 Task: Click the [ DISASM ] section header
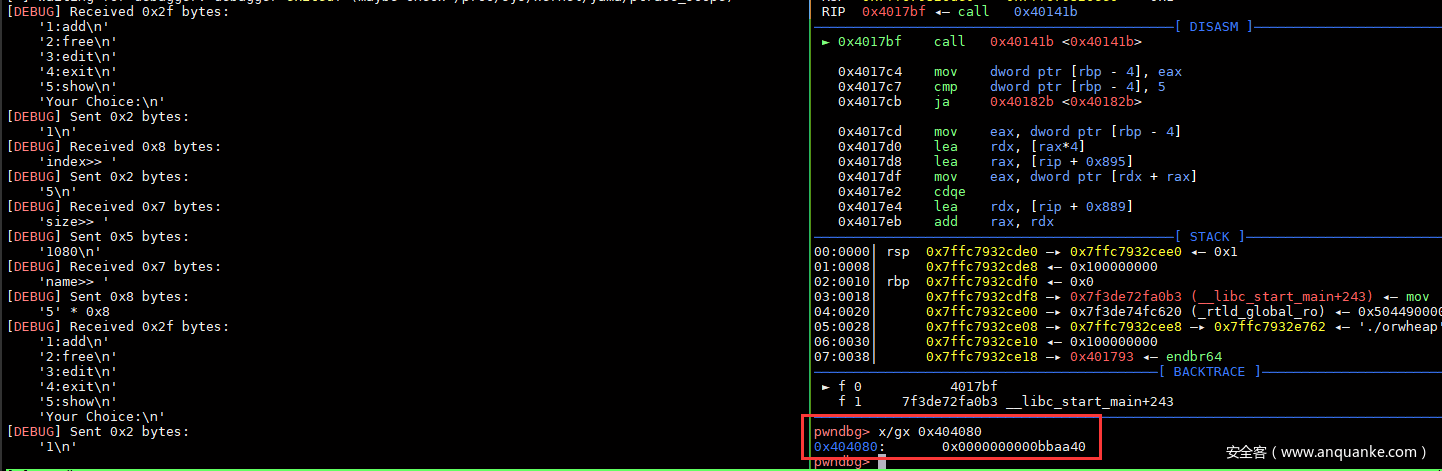(x=1216, y=26)
